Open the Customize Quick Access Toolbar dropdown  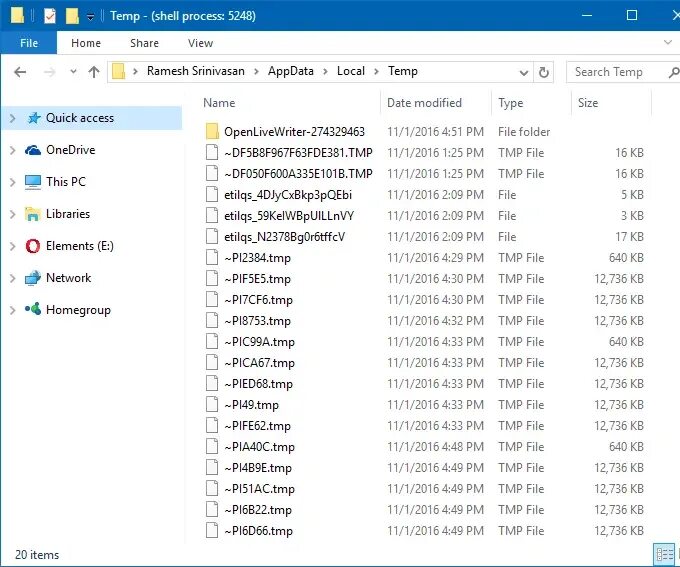pos(90,16)
